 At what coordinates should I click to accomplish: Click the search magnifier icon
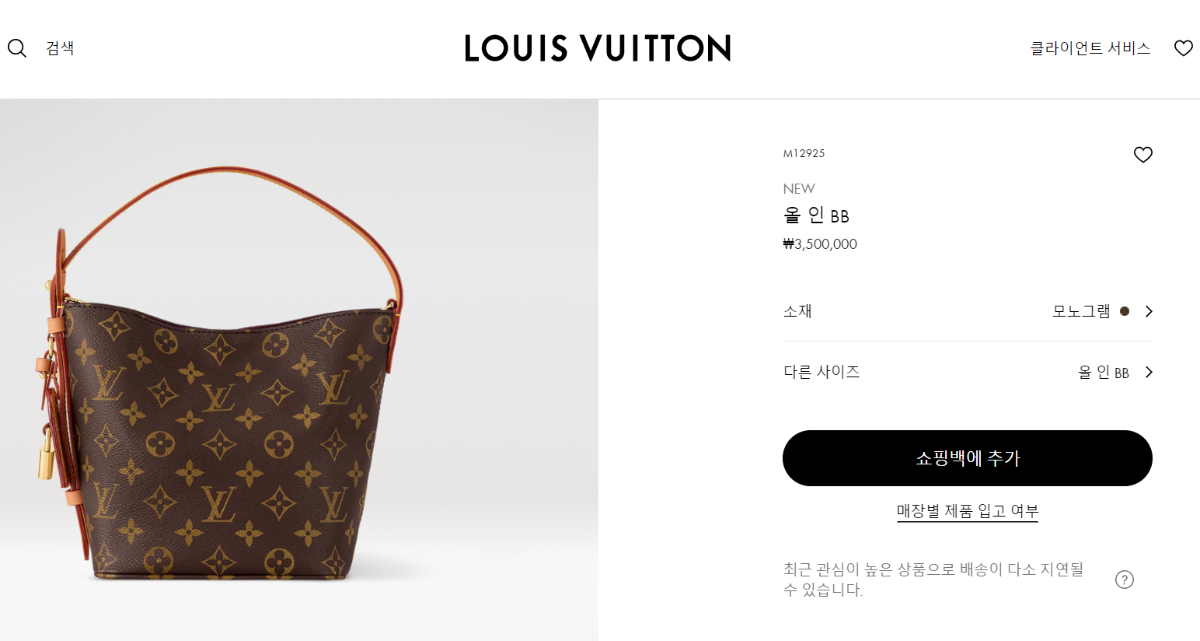click(x=17, y=48)
